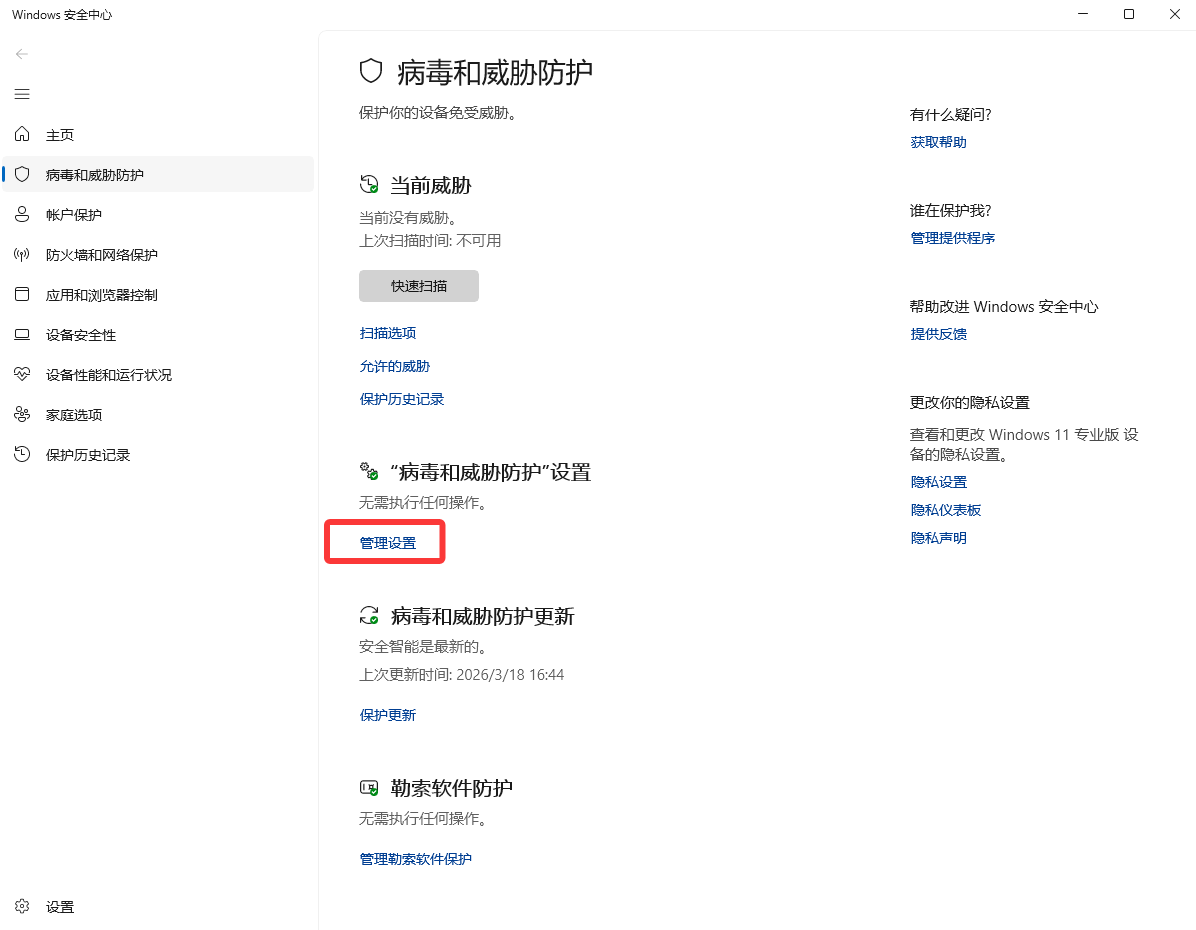Screen dimensions: 1196x930
Task: Click 提供反馈 link
Action: [x=938, y=334]
